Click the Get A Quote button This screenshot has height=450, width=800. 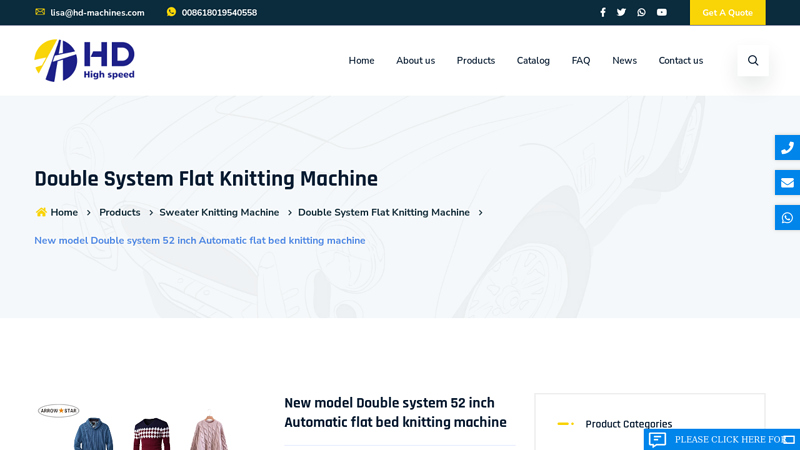(728, 12)
